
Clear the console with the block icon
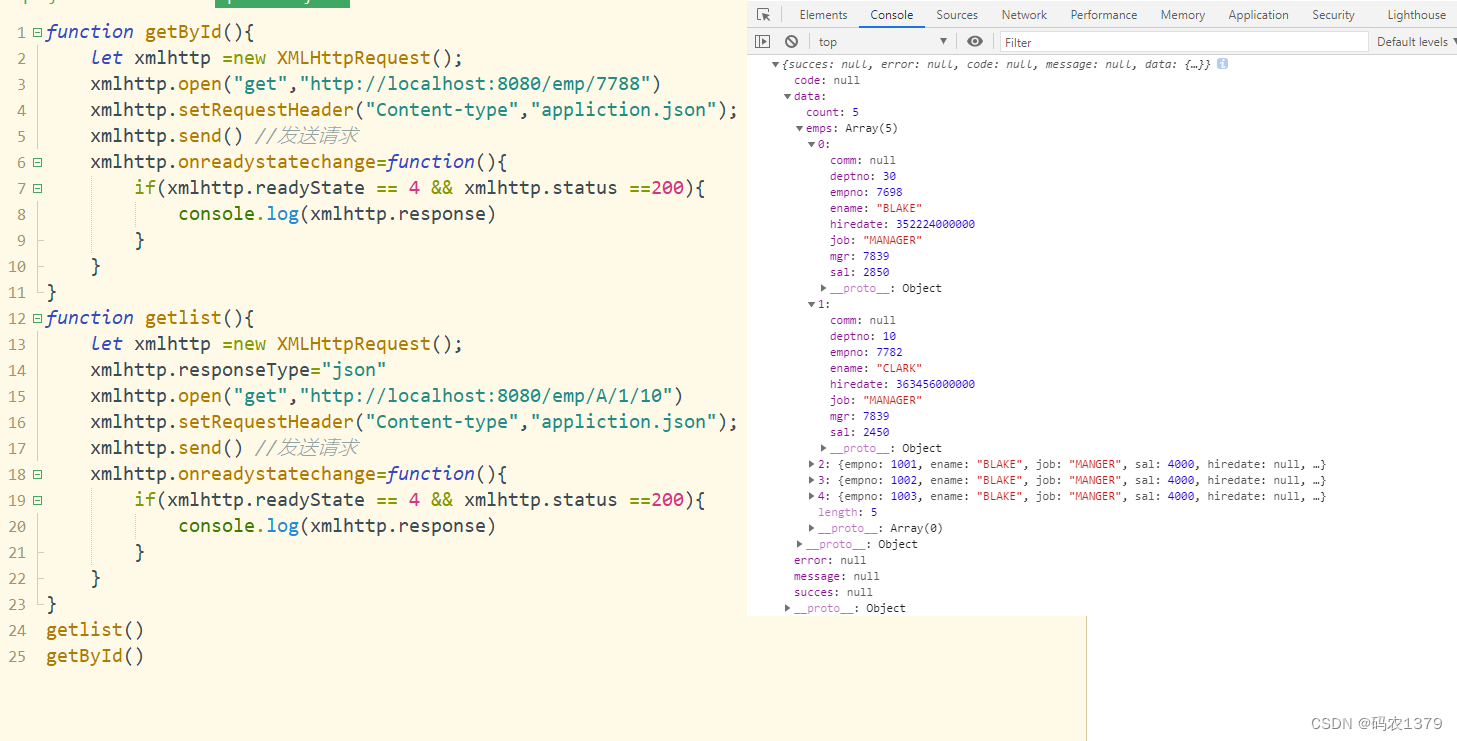pos(791,42)
